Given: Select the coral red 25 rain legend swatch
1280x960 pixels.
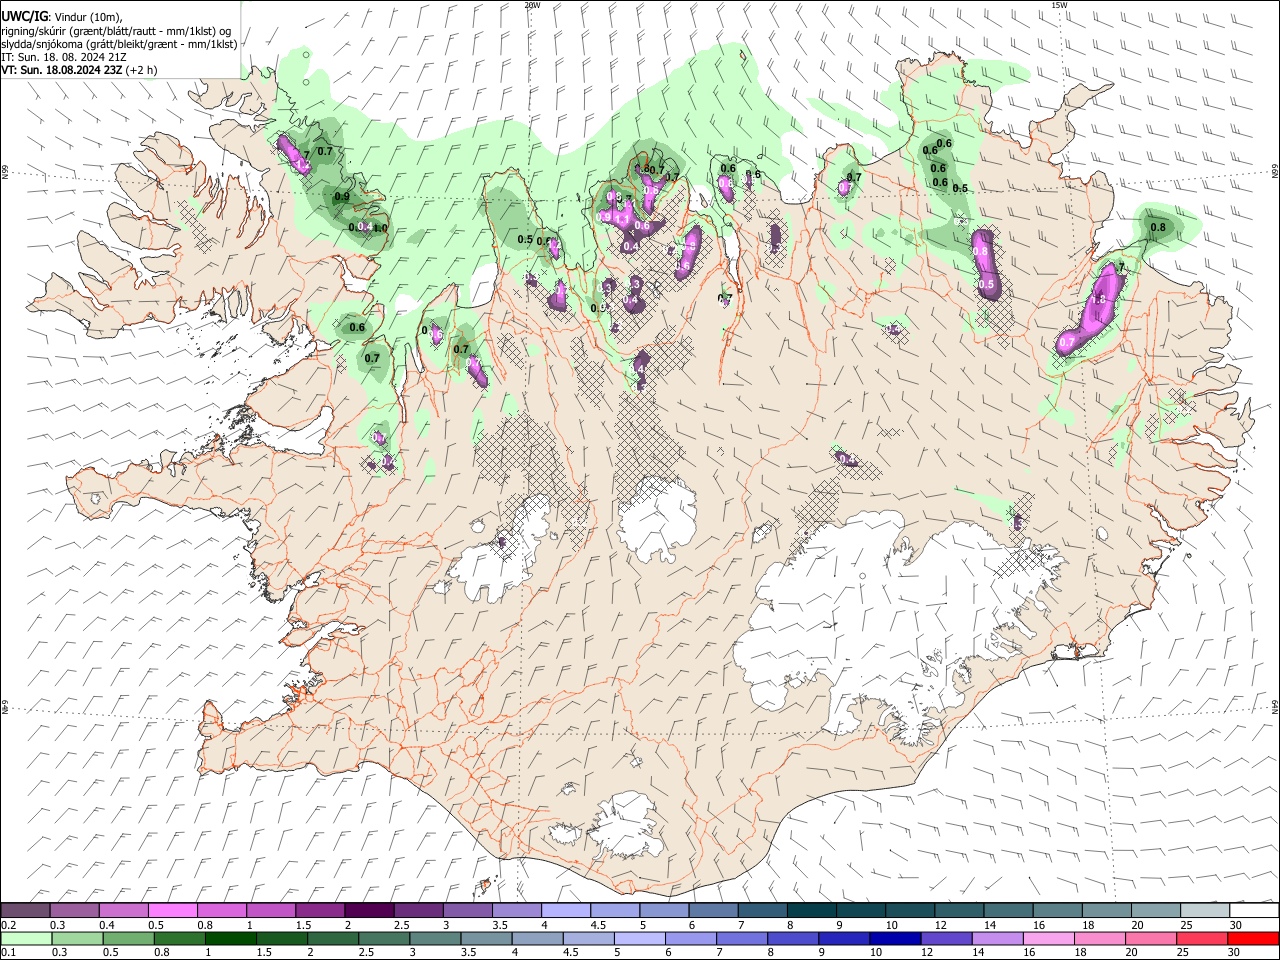Looking at the screenshot, I should click(x=1202, y=939).
